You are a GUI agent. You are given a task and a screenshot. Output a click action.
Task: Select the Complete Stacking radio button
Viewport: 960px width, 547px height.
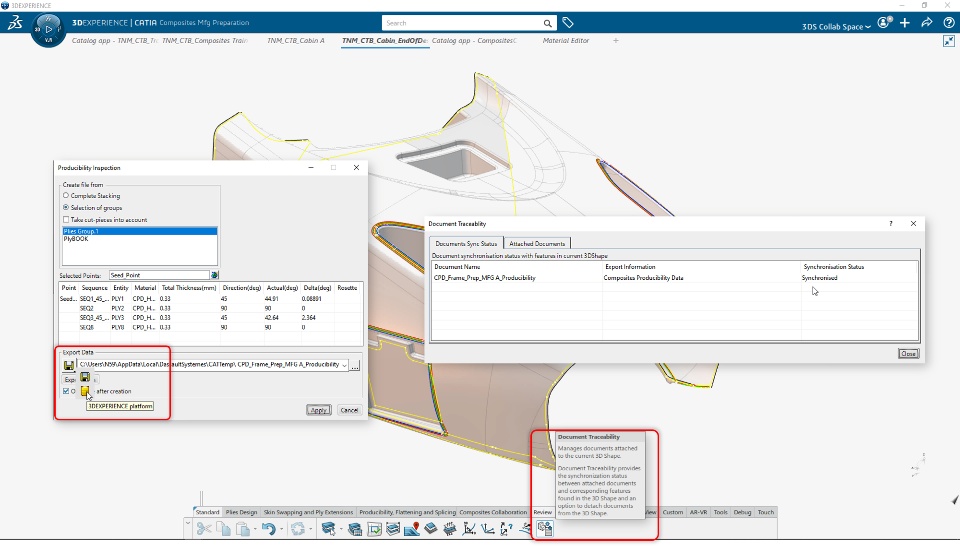[66, 195]
